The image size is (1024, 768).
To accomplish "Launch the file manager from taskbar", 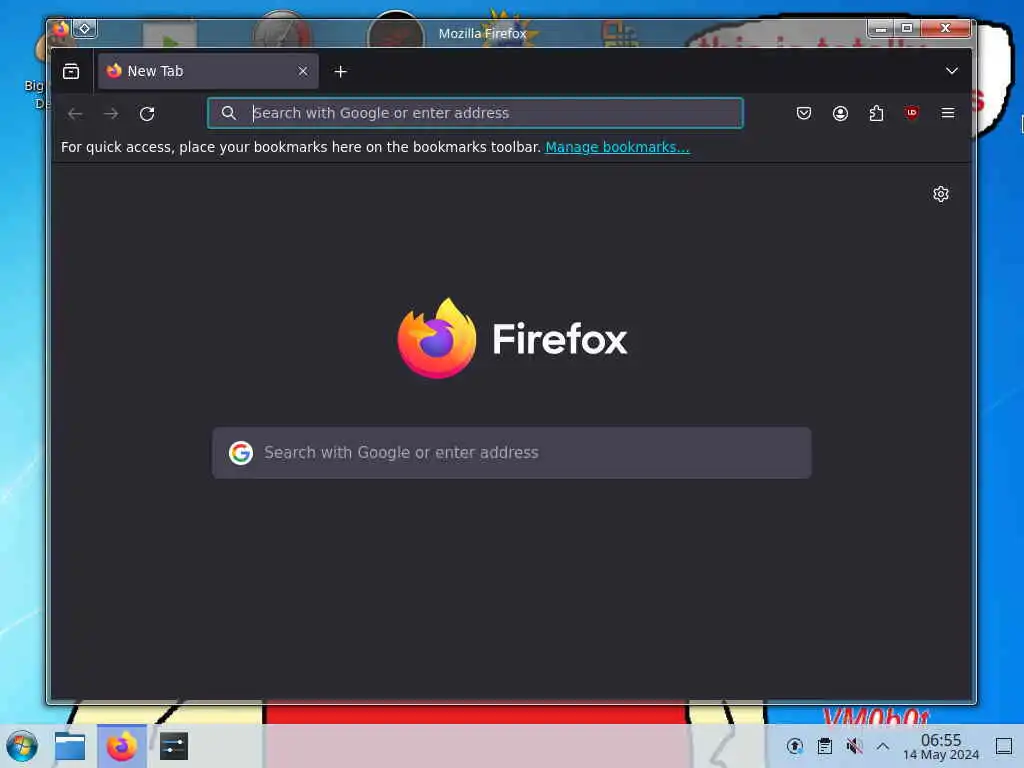I will click(x=70, y=746).
